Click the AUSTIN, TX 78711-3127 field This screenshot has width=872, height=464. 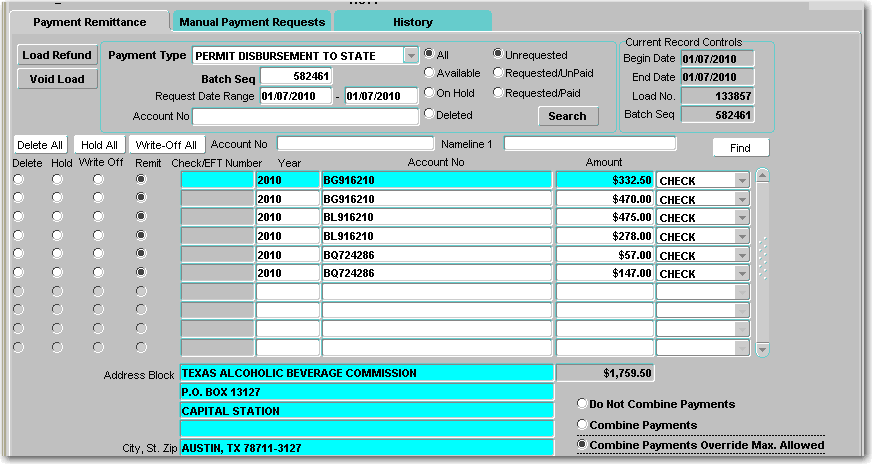[367, 448]
